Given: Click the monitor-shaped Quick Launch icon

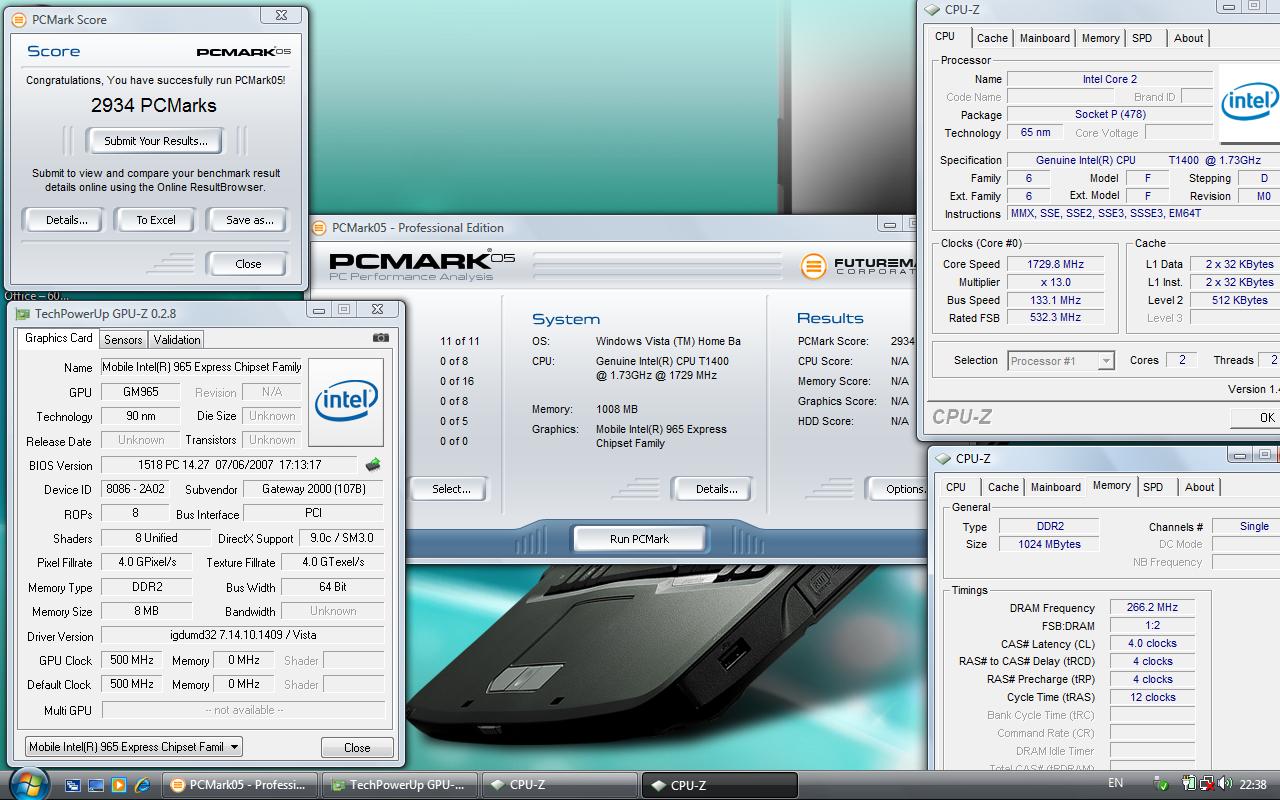Looking at the screenshot, I should pyautogui.click(x=96, y=785).
